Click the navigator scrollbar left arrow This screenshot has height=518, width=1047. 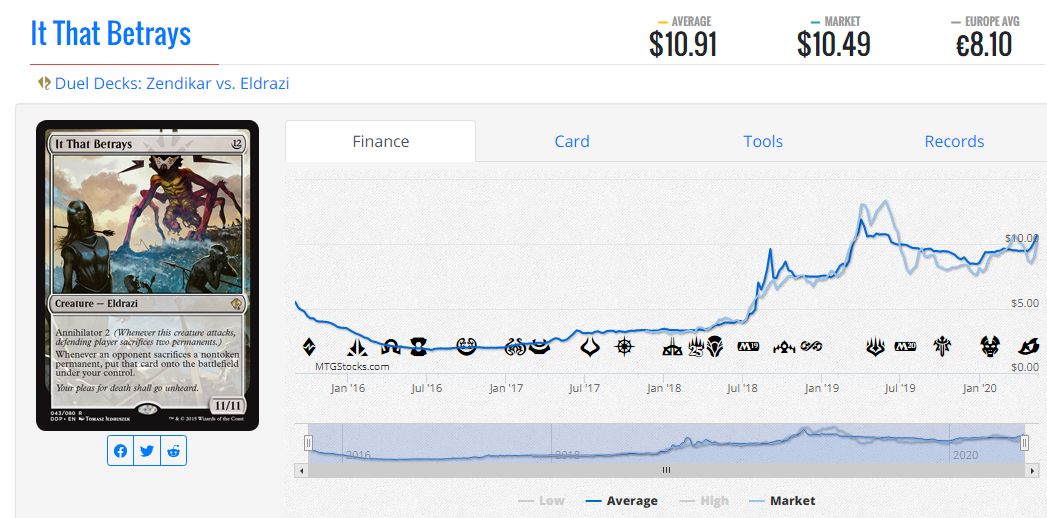pos(300,471)
